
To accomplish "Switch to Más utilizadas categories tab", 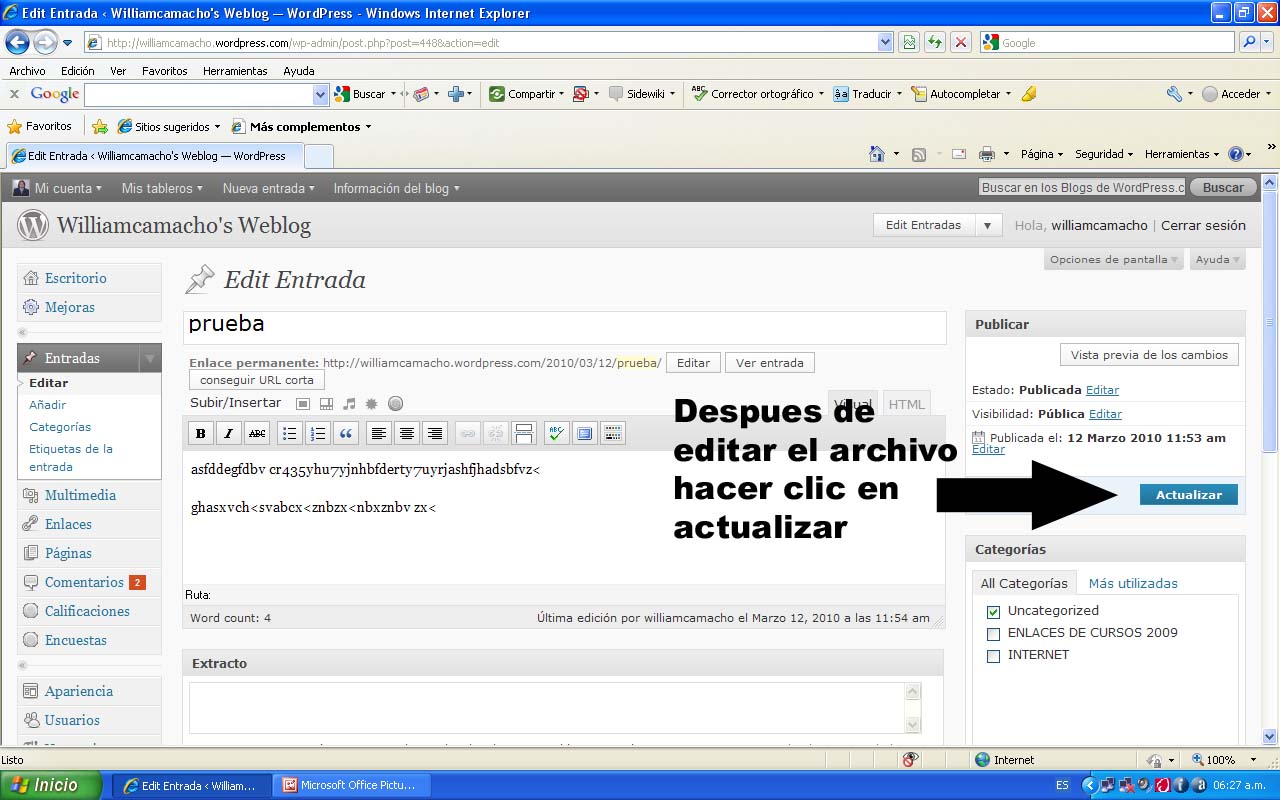I will point(1133,583).
